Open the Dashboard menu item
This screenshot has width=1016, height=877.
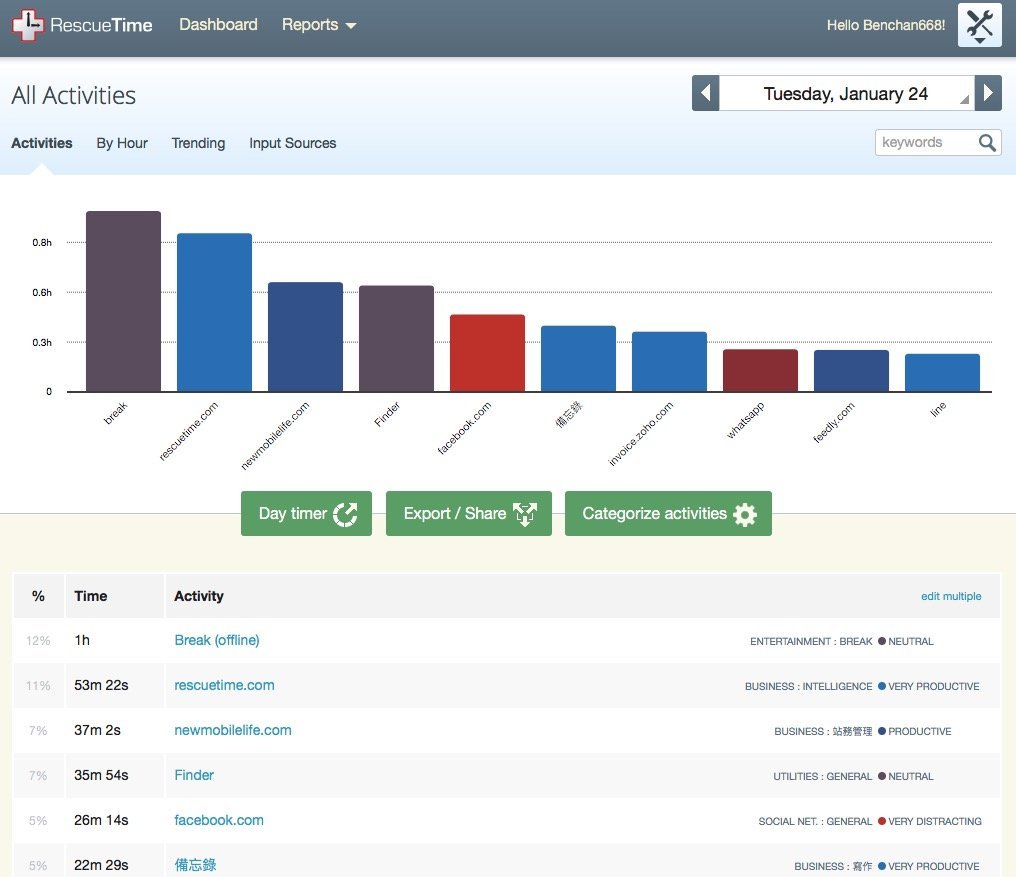218,25
